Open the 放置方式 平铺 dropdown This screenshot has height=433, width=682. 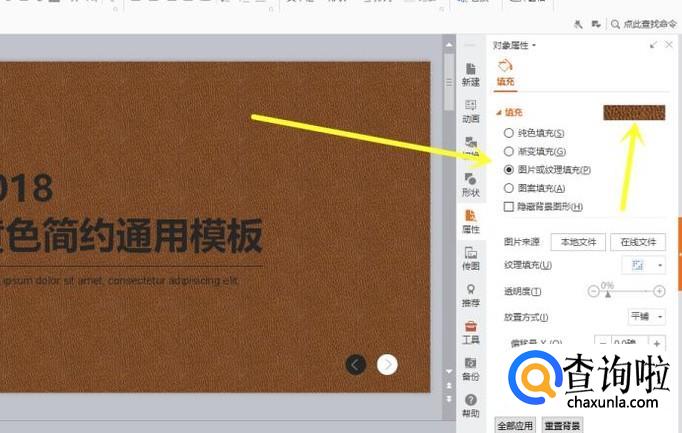coord(647,316)
